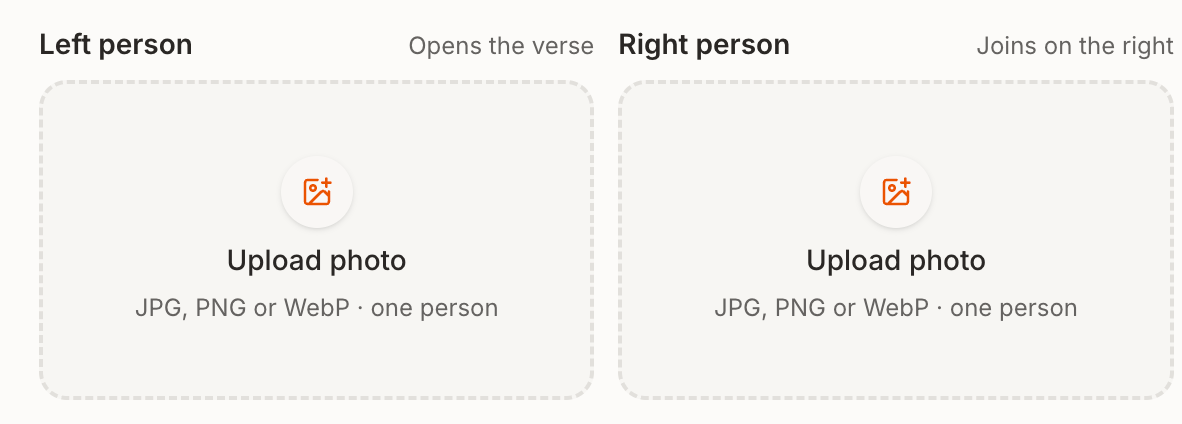Click "Upload photo" text for the right person
Viewport: 1182px width, 424px height.
[896, 261]
